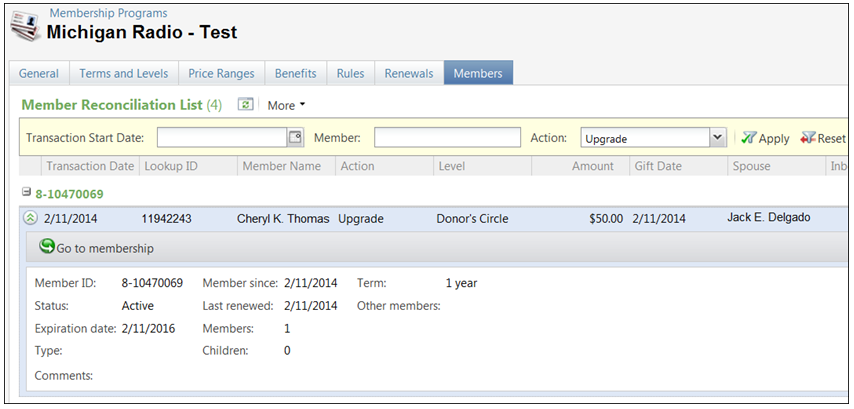854x409 pixels.
Task: Click into the Member filter field
Action: tap(447, 137)
